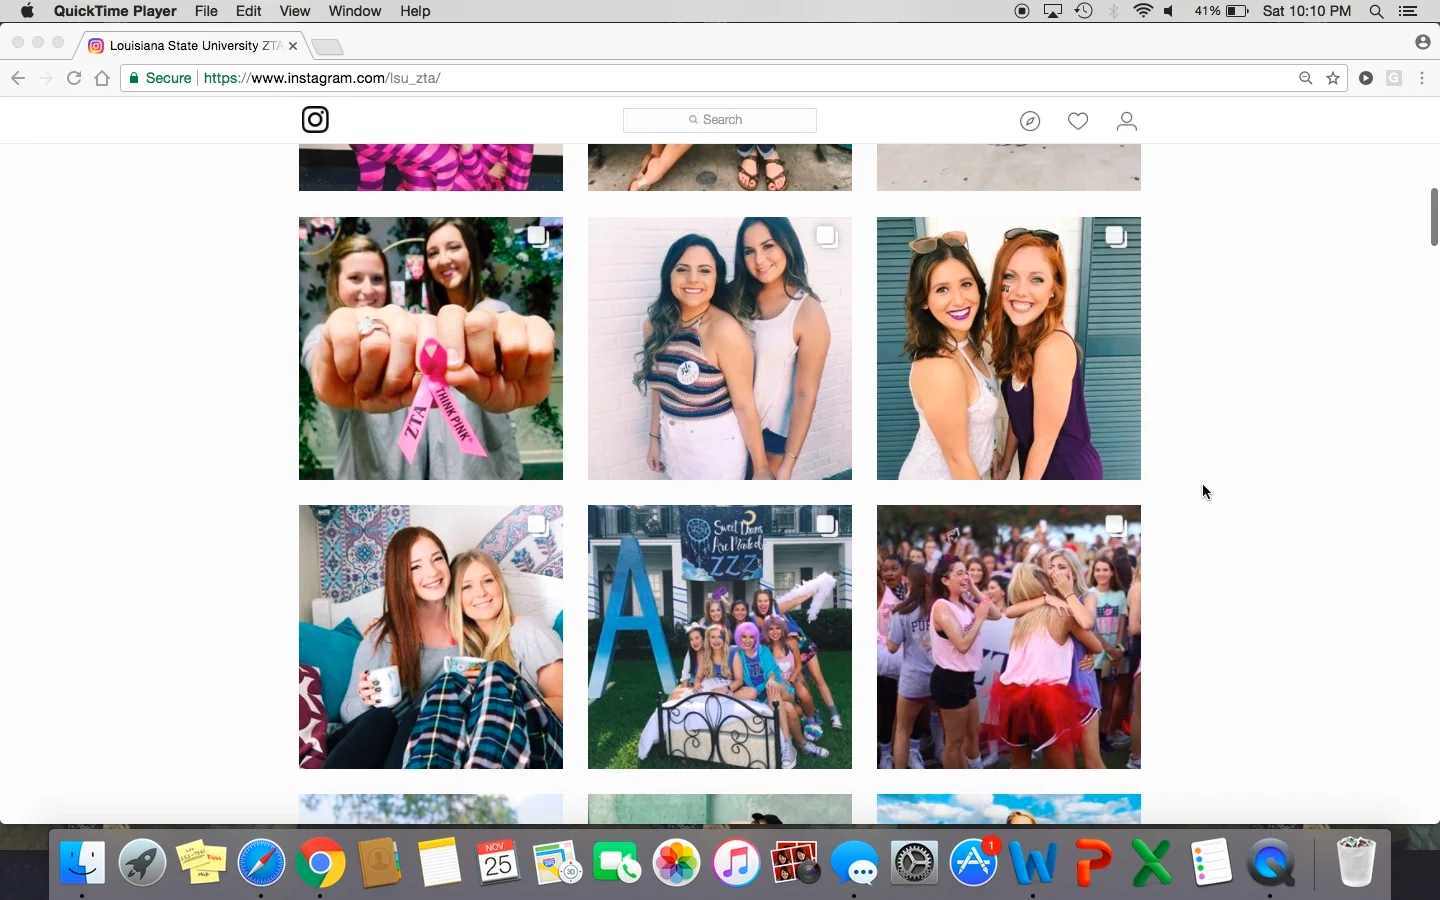Click the volume icon in menu bar
The width and height of the screenshot is (1440, 900).
1170,11
